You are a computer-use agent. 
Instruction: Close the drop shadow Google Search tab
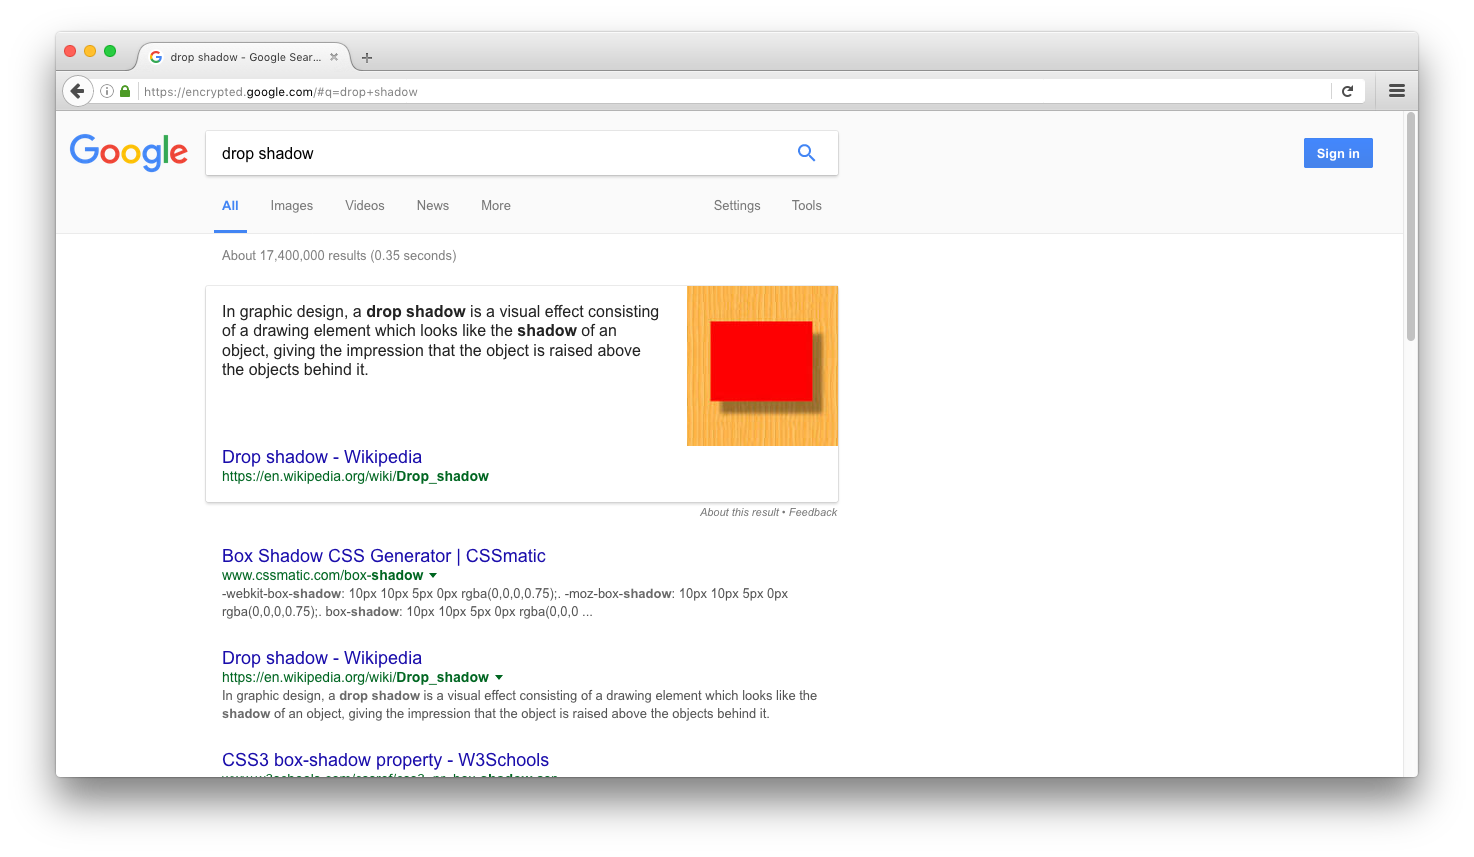pyautogui.click(x=334, y=57)
